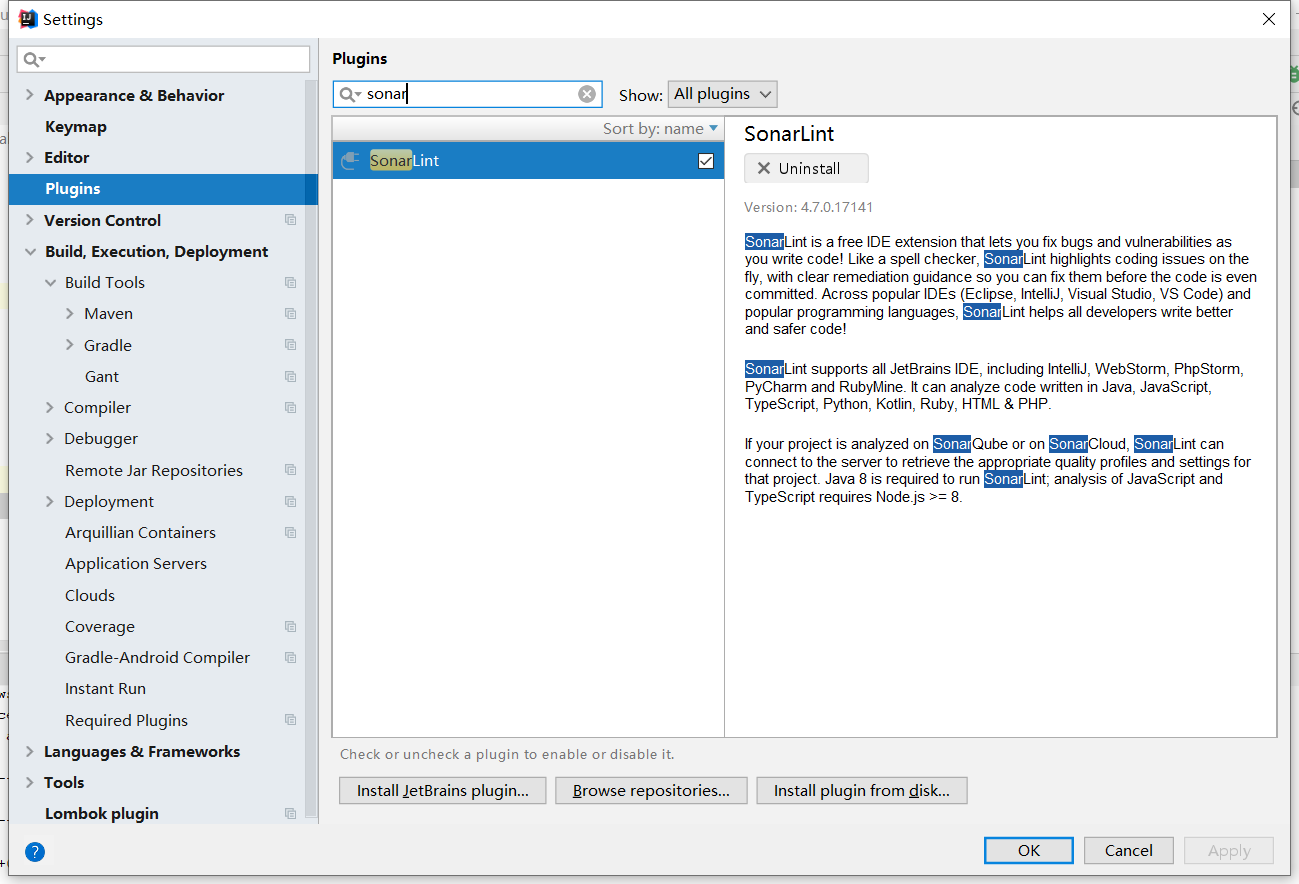Expand the Debugger settings node

50,438
